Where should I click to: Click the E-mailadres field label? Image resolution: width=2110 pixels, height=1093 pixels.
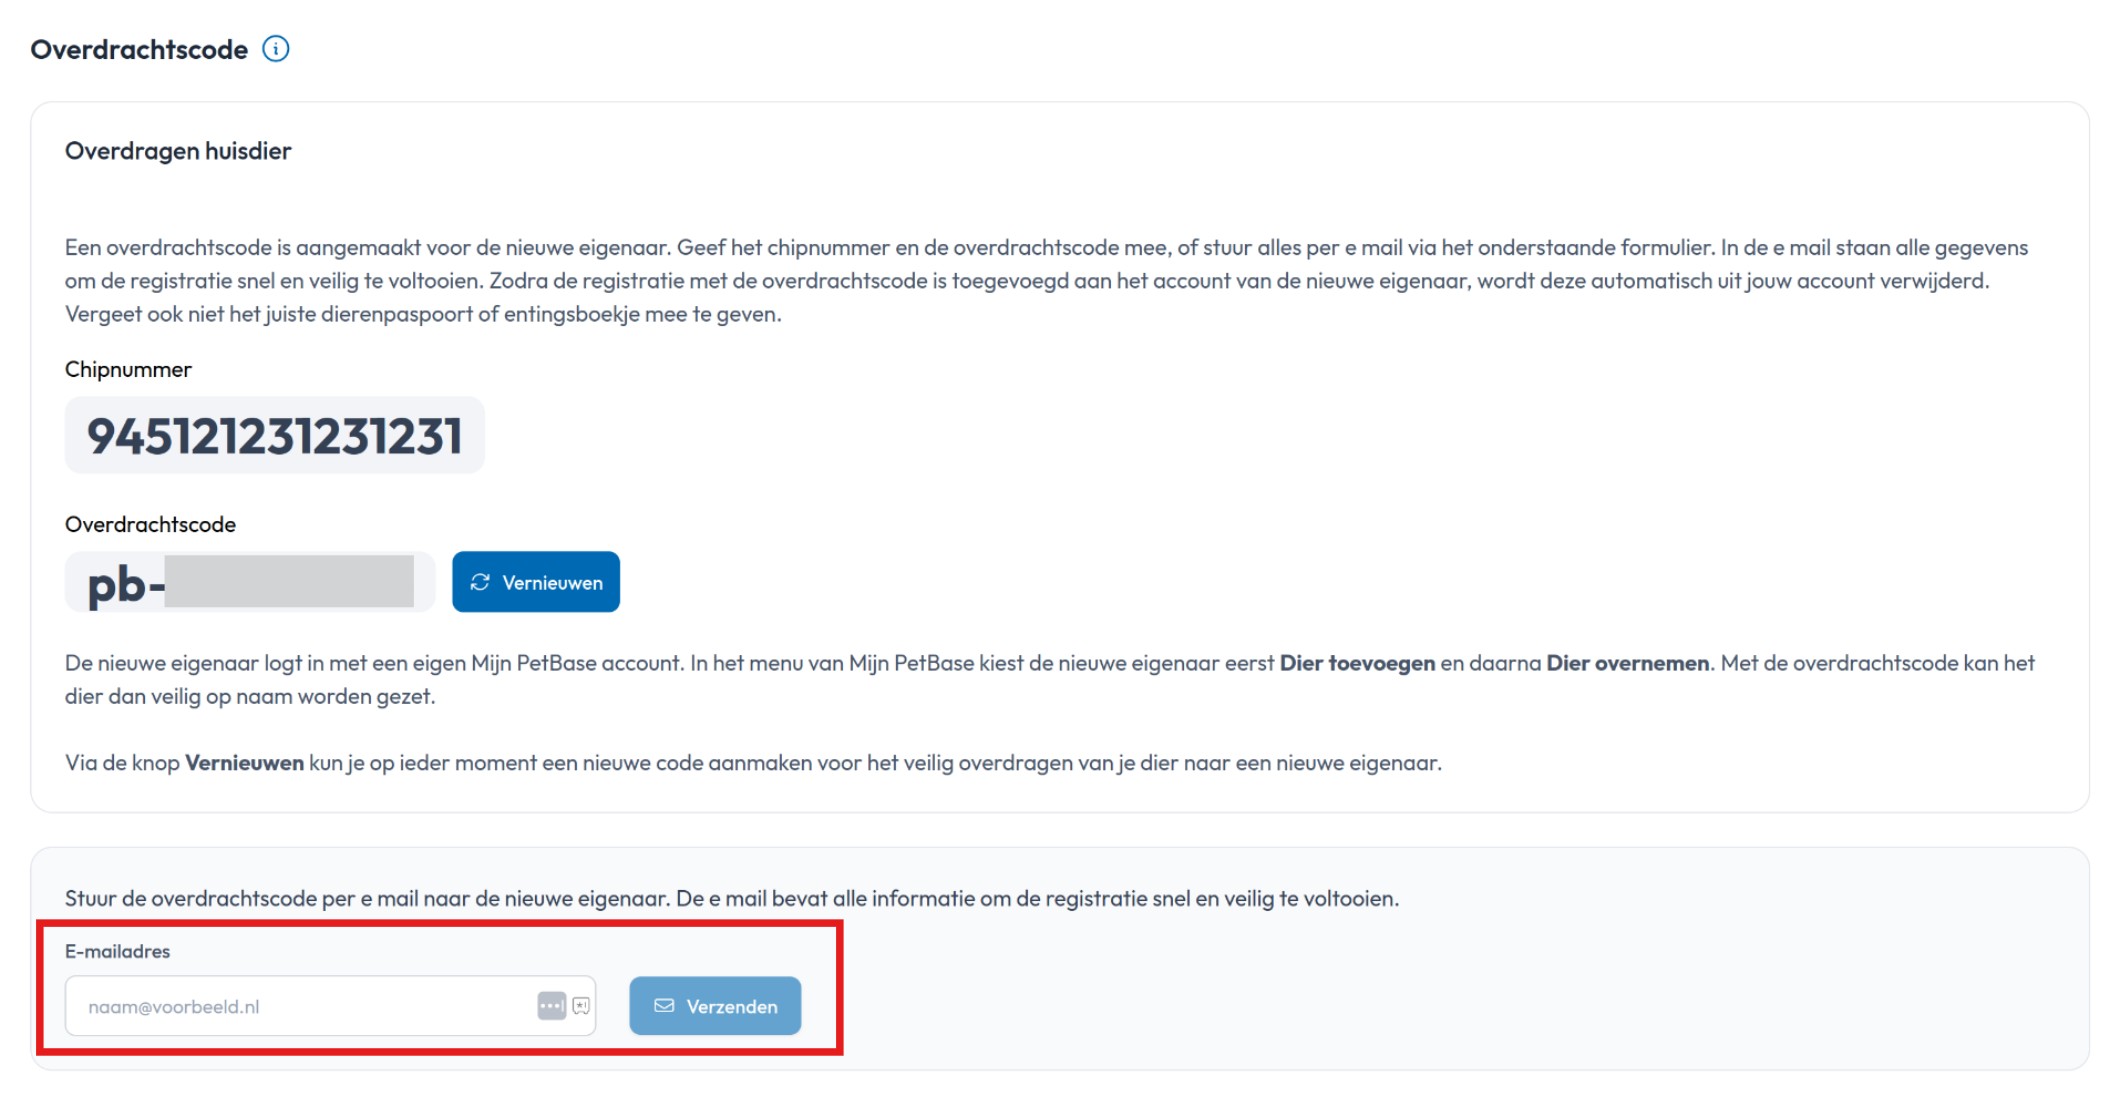117,951
